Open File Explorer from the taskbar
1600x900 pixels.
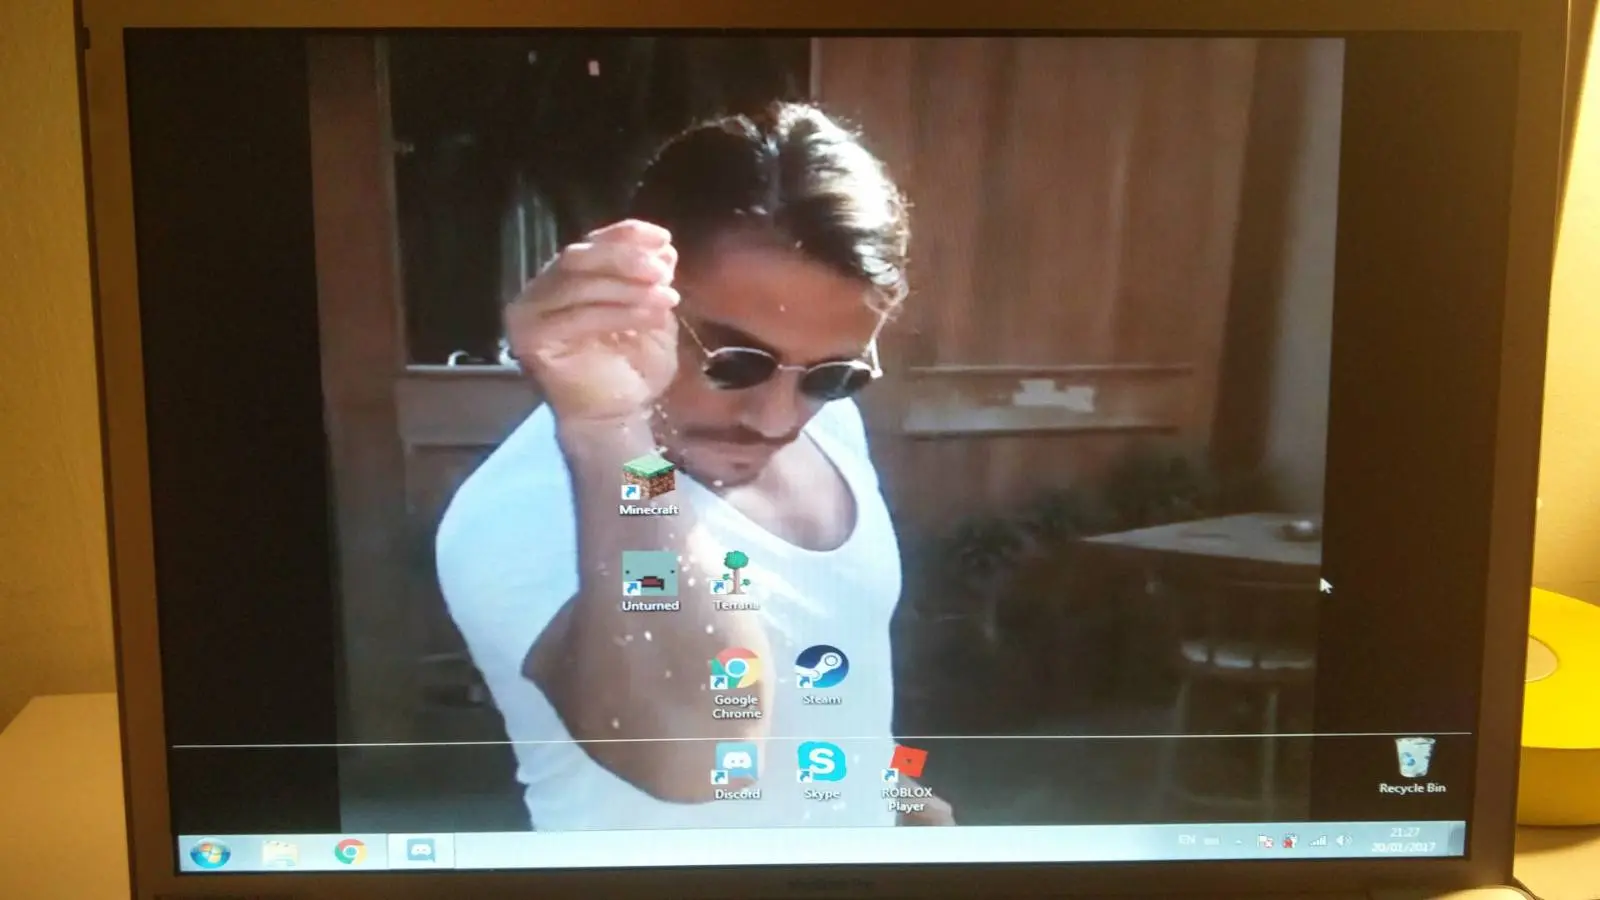point(281,852)
